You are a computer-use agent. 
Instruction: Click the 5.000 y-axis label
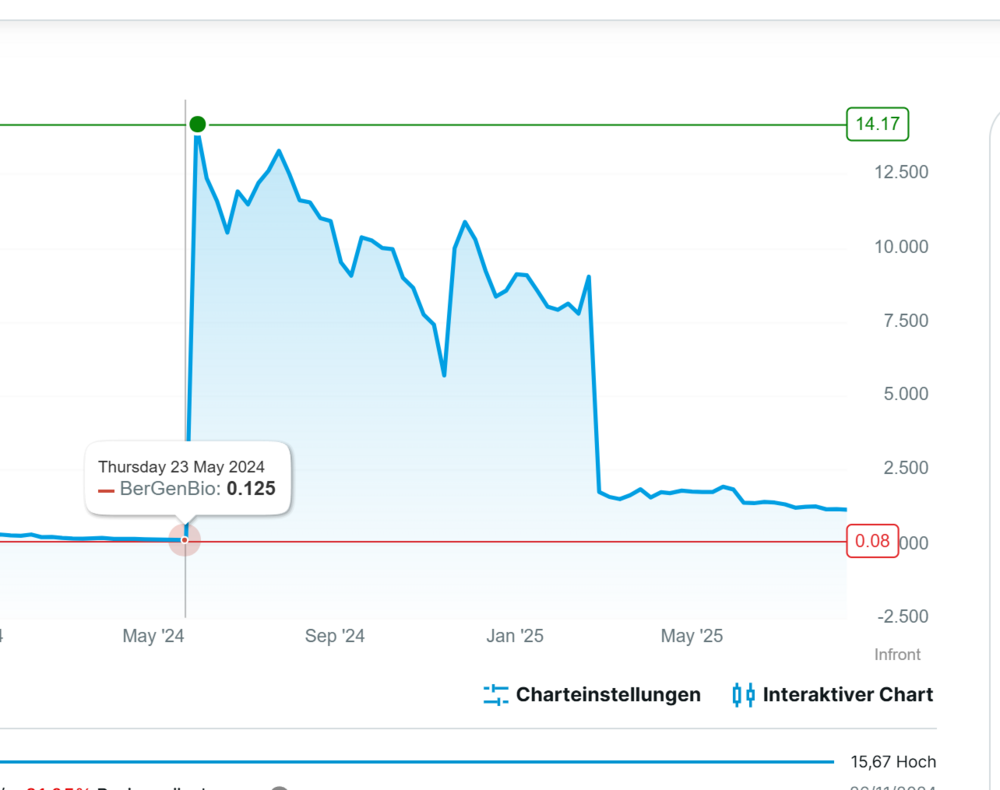tap(906, 394)
